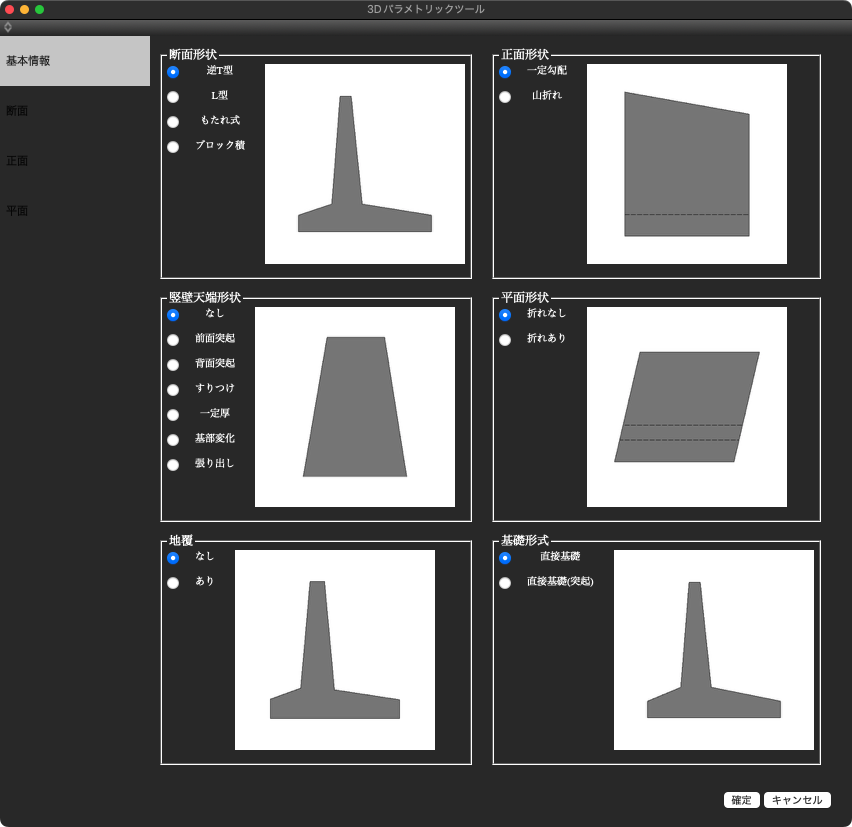Pick すりつけ wall top shape
Viewport: 852px width, 827px height.
173,390
